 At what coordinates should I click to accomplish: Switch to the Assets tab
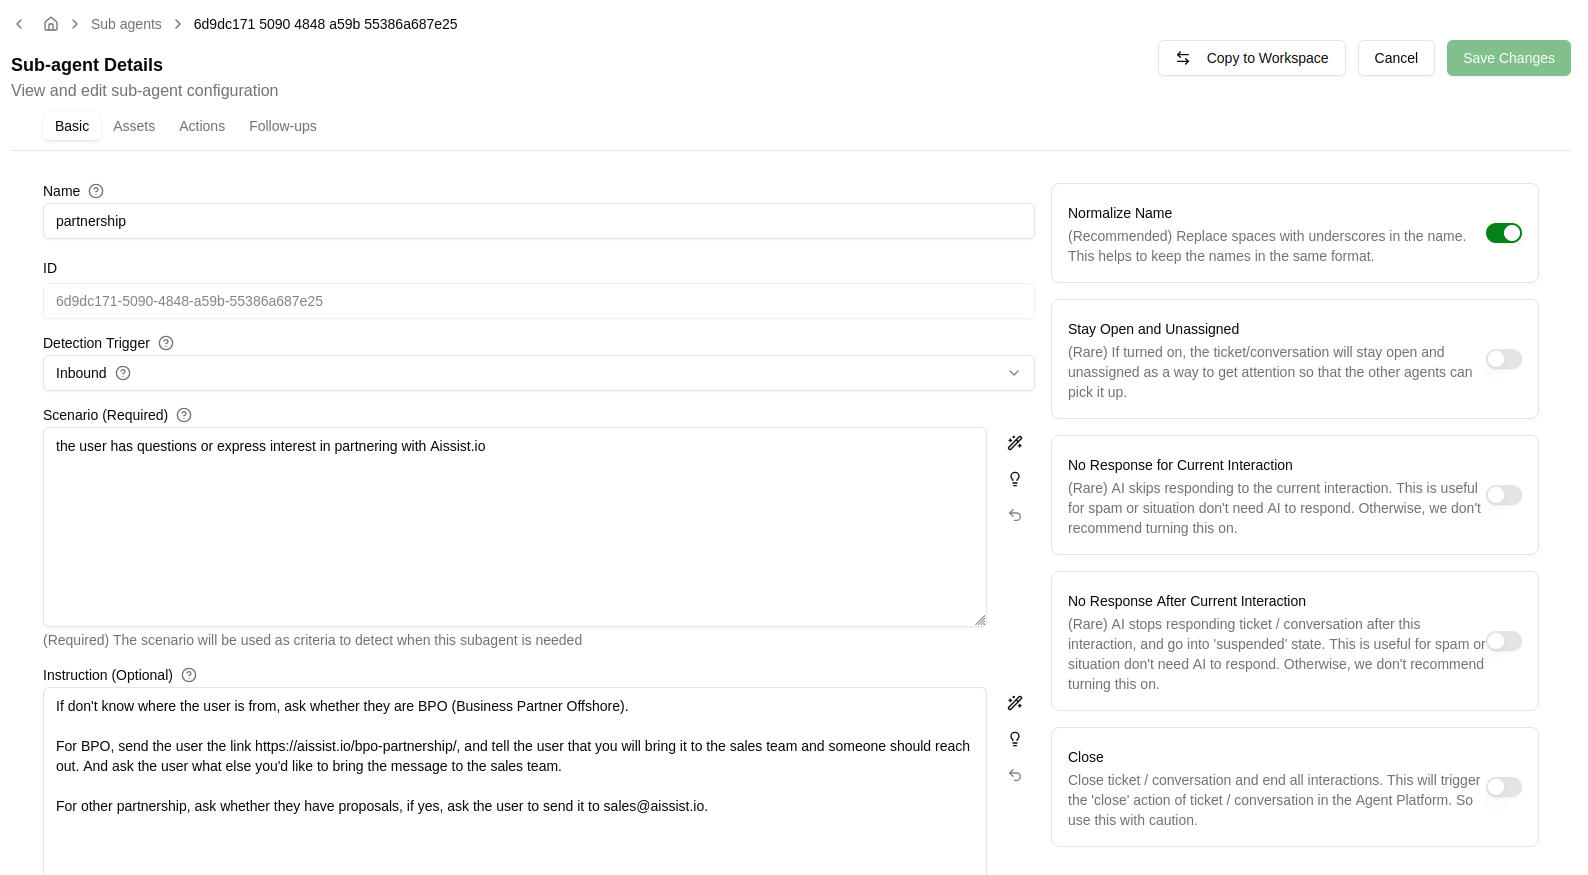point(134,126)
